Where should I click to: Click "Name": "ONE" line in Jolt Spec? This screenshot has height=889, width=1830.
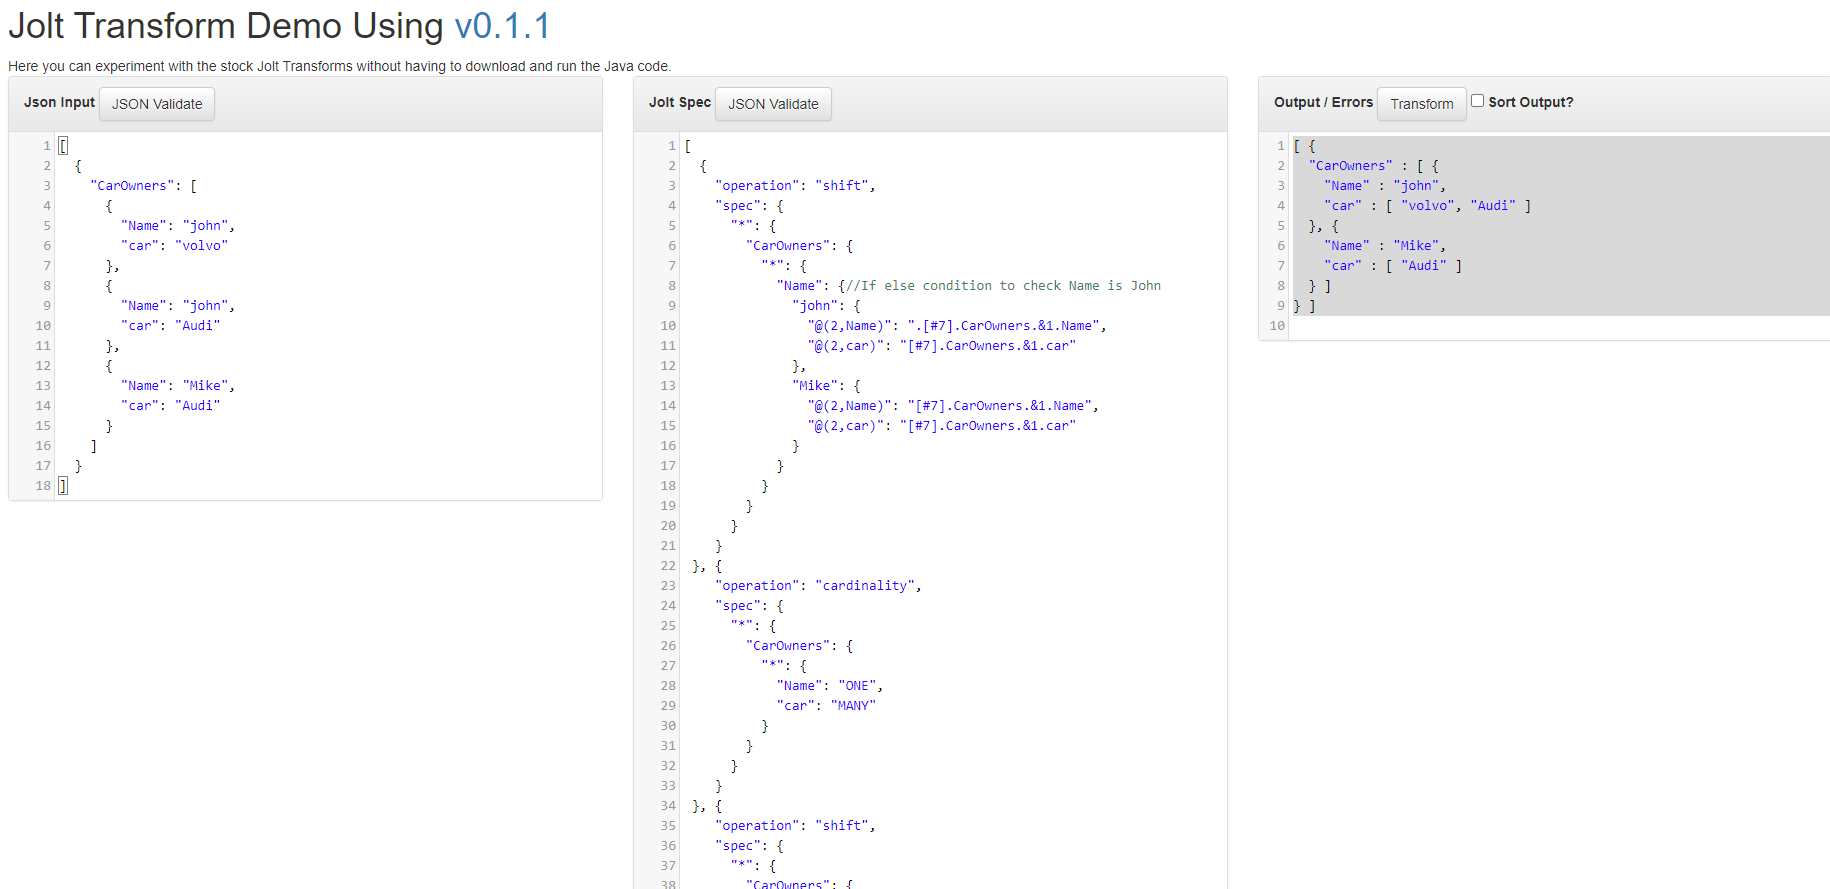coord(830,686)
